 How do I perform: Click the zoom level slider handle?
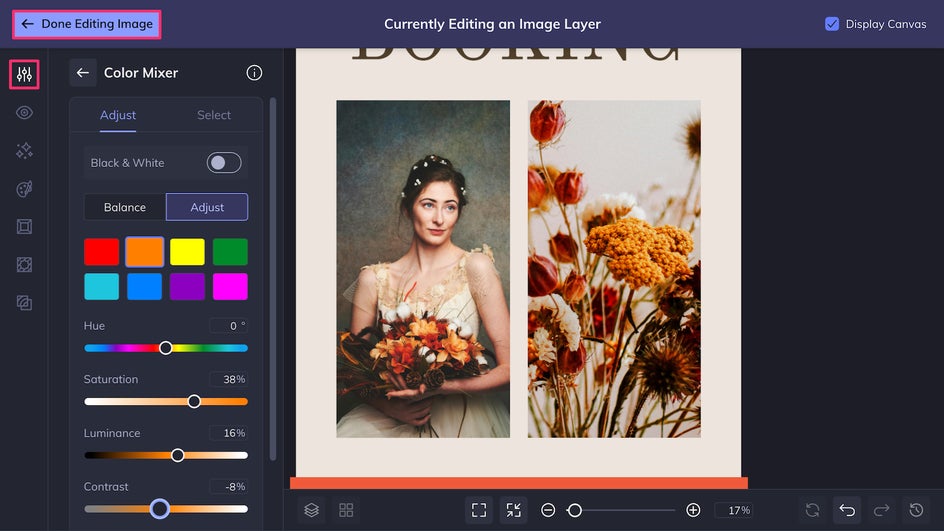coord(575,511)
